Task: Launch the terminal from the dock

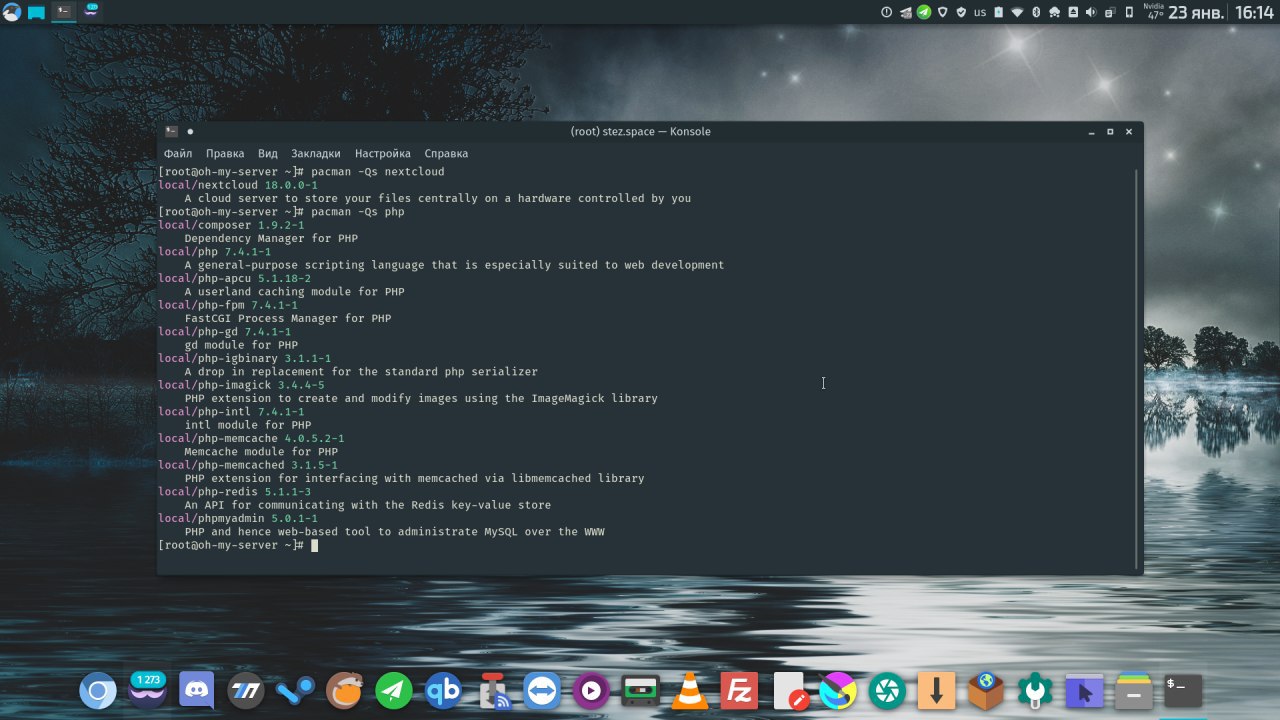Action: 1183,691
